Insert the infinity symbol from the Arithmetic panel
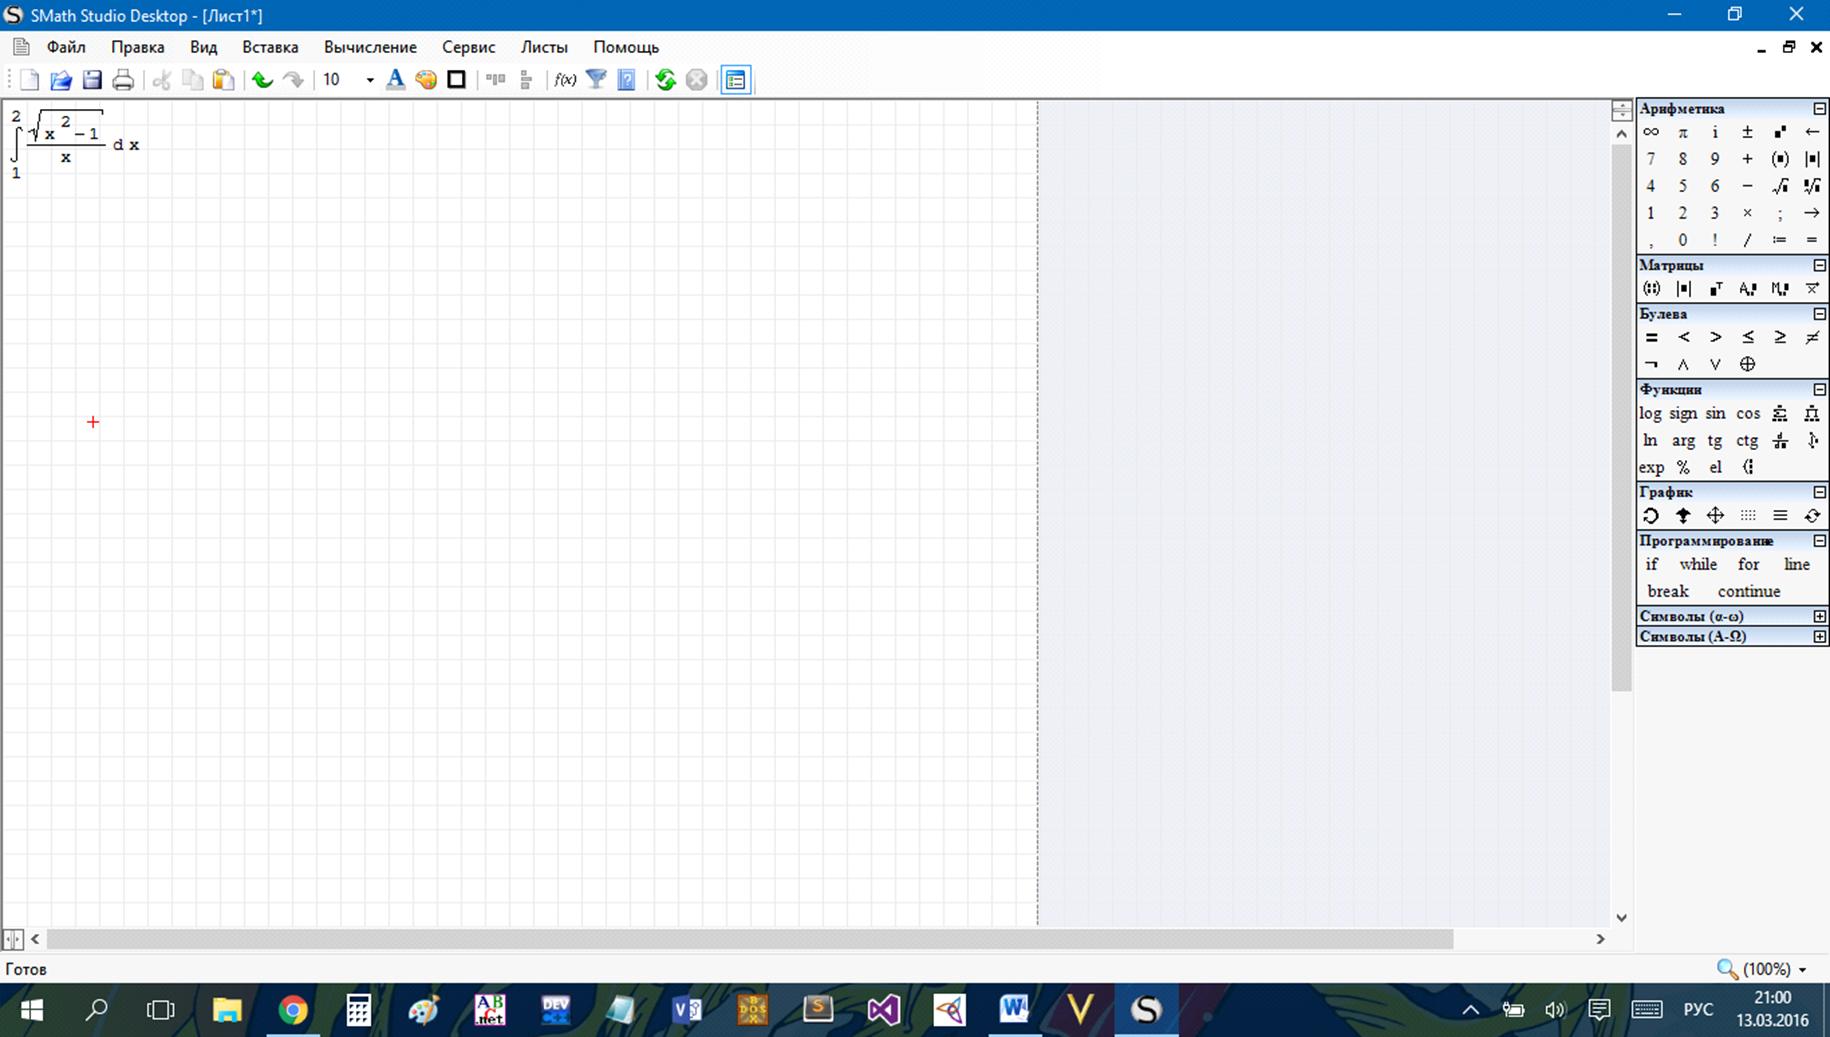The image size is (1830, 1037). [1651, 132]
